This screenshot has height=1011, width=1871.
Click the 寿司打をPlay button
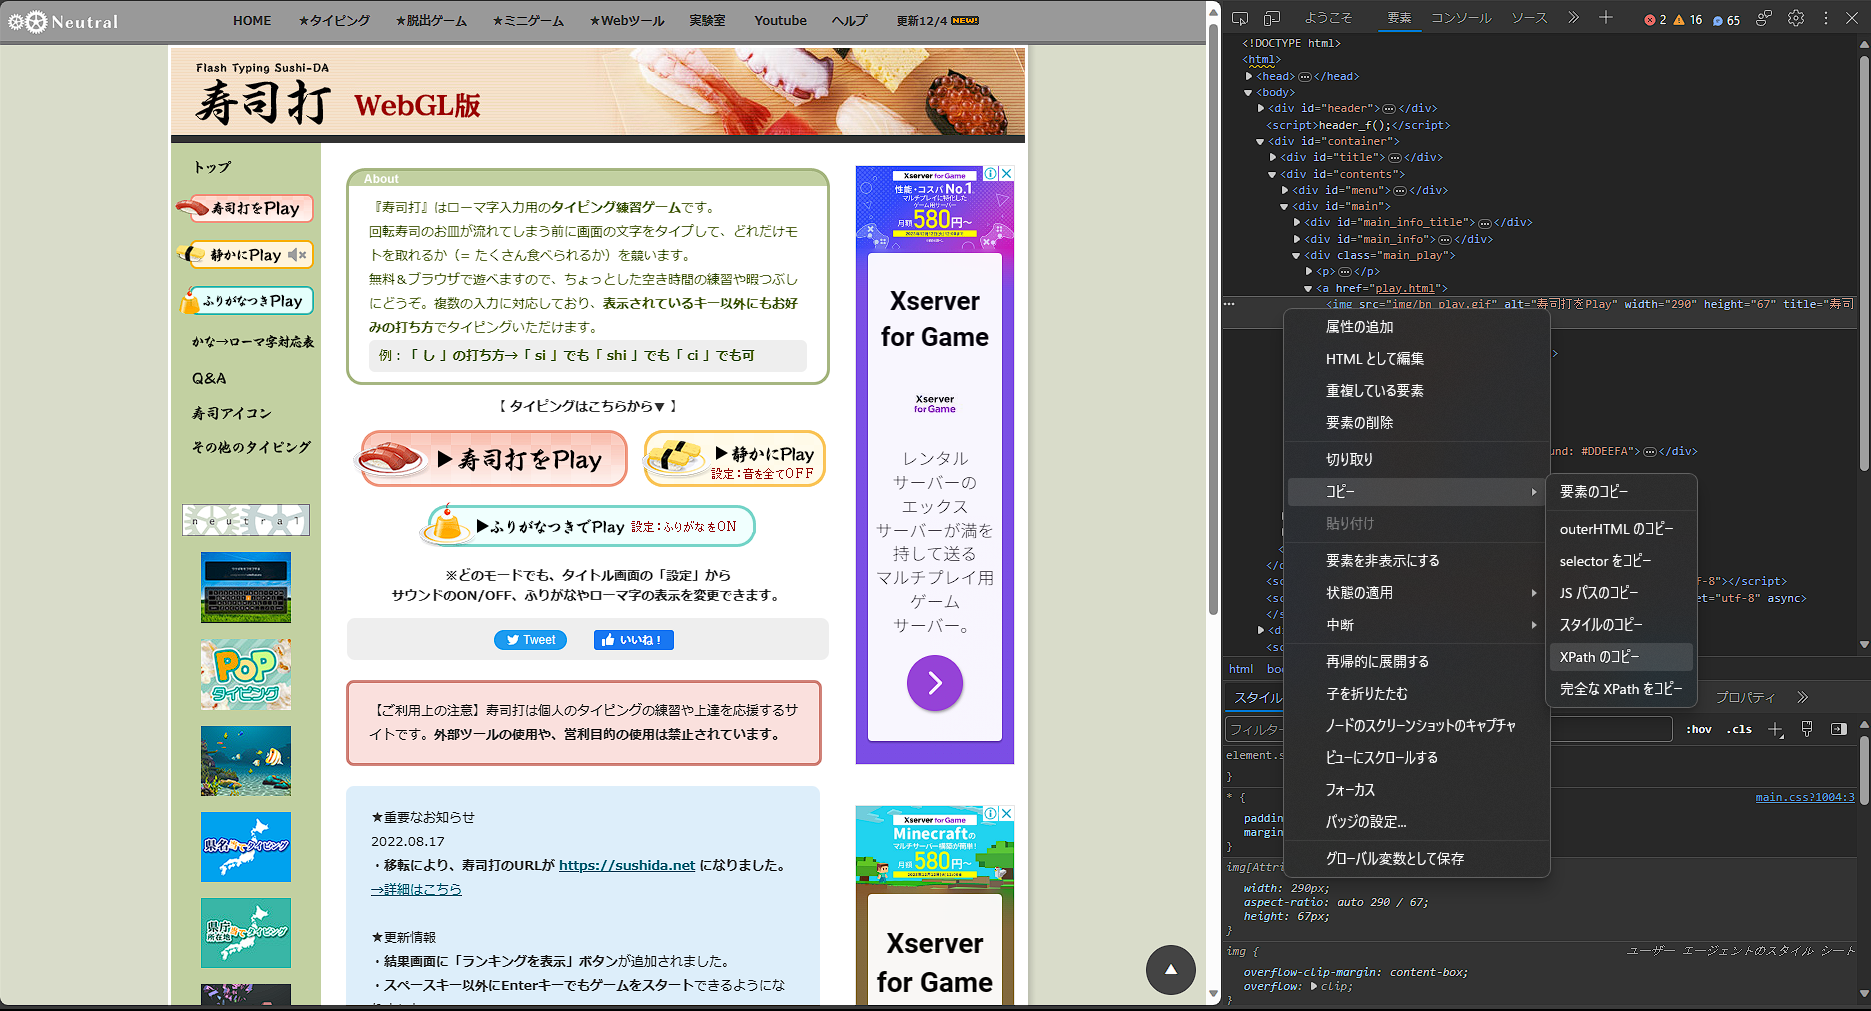pos(491,459)
